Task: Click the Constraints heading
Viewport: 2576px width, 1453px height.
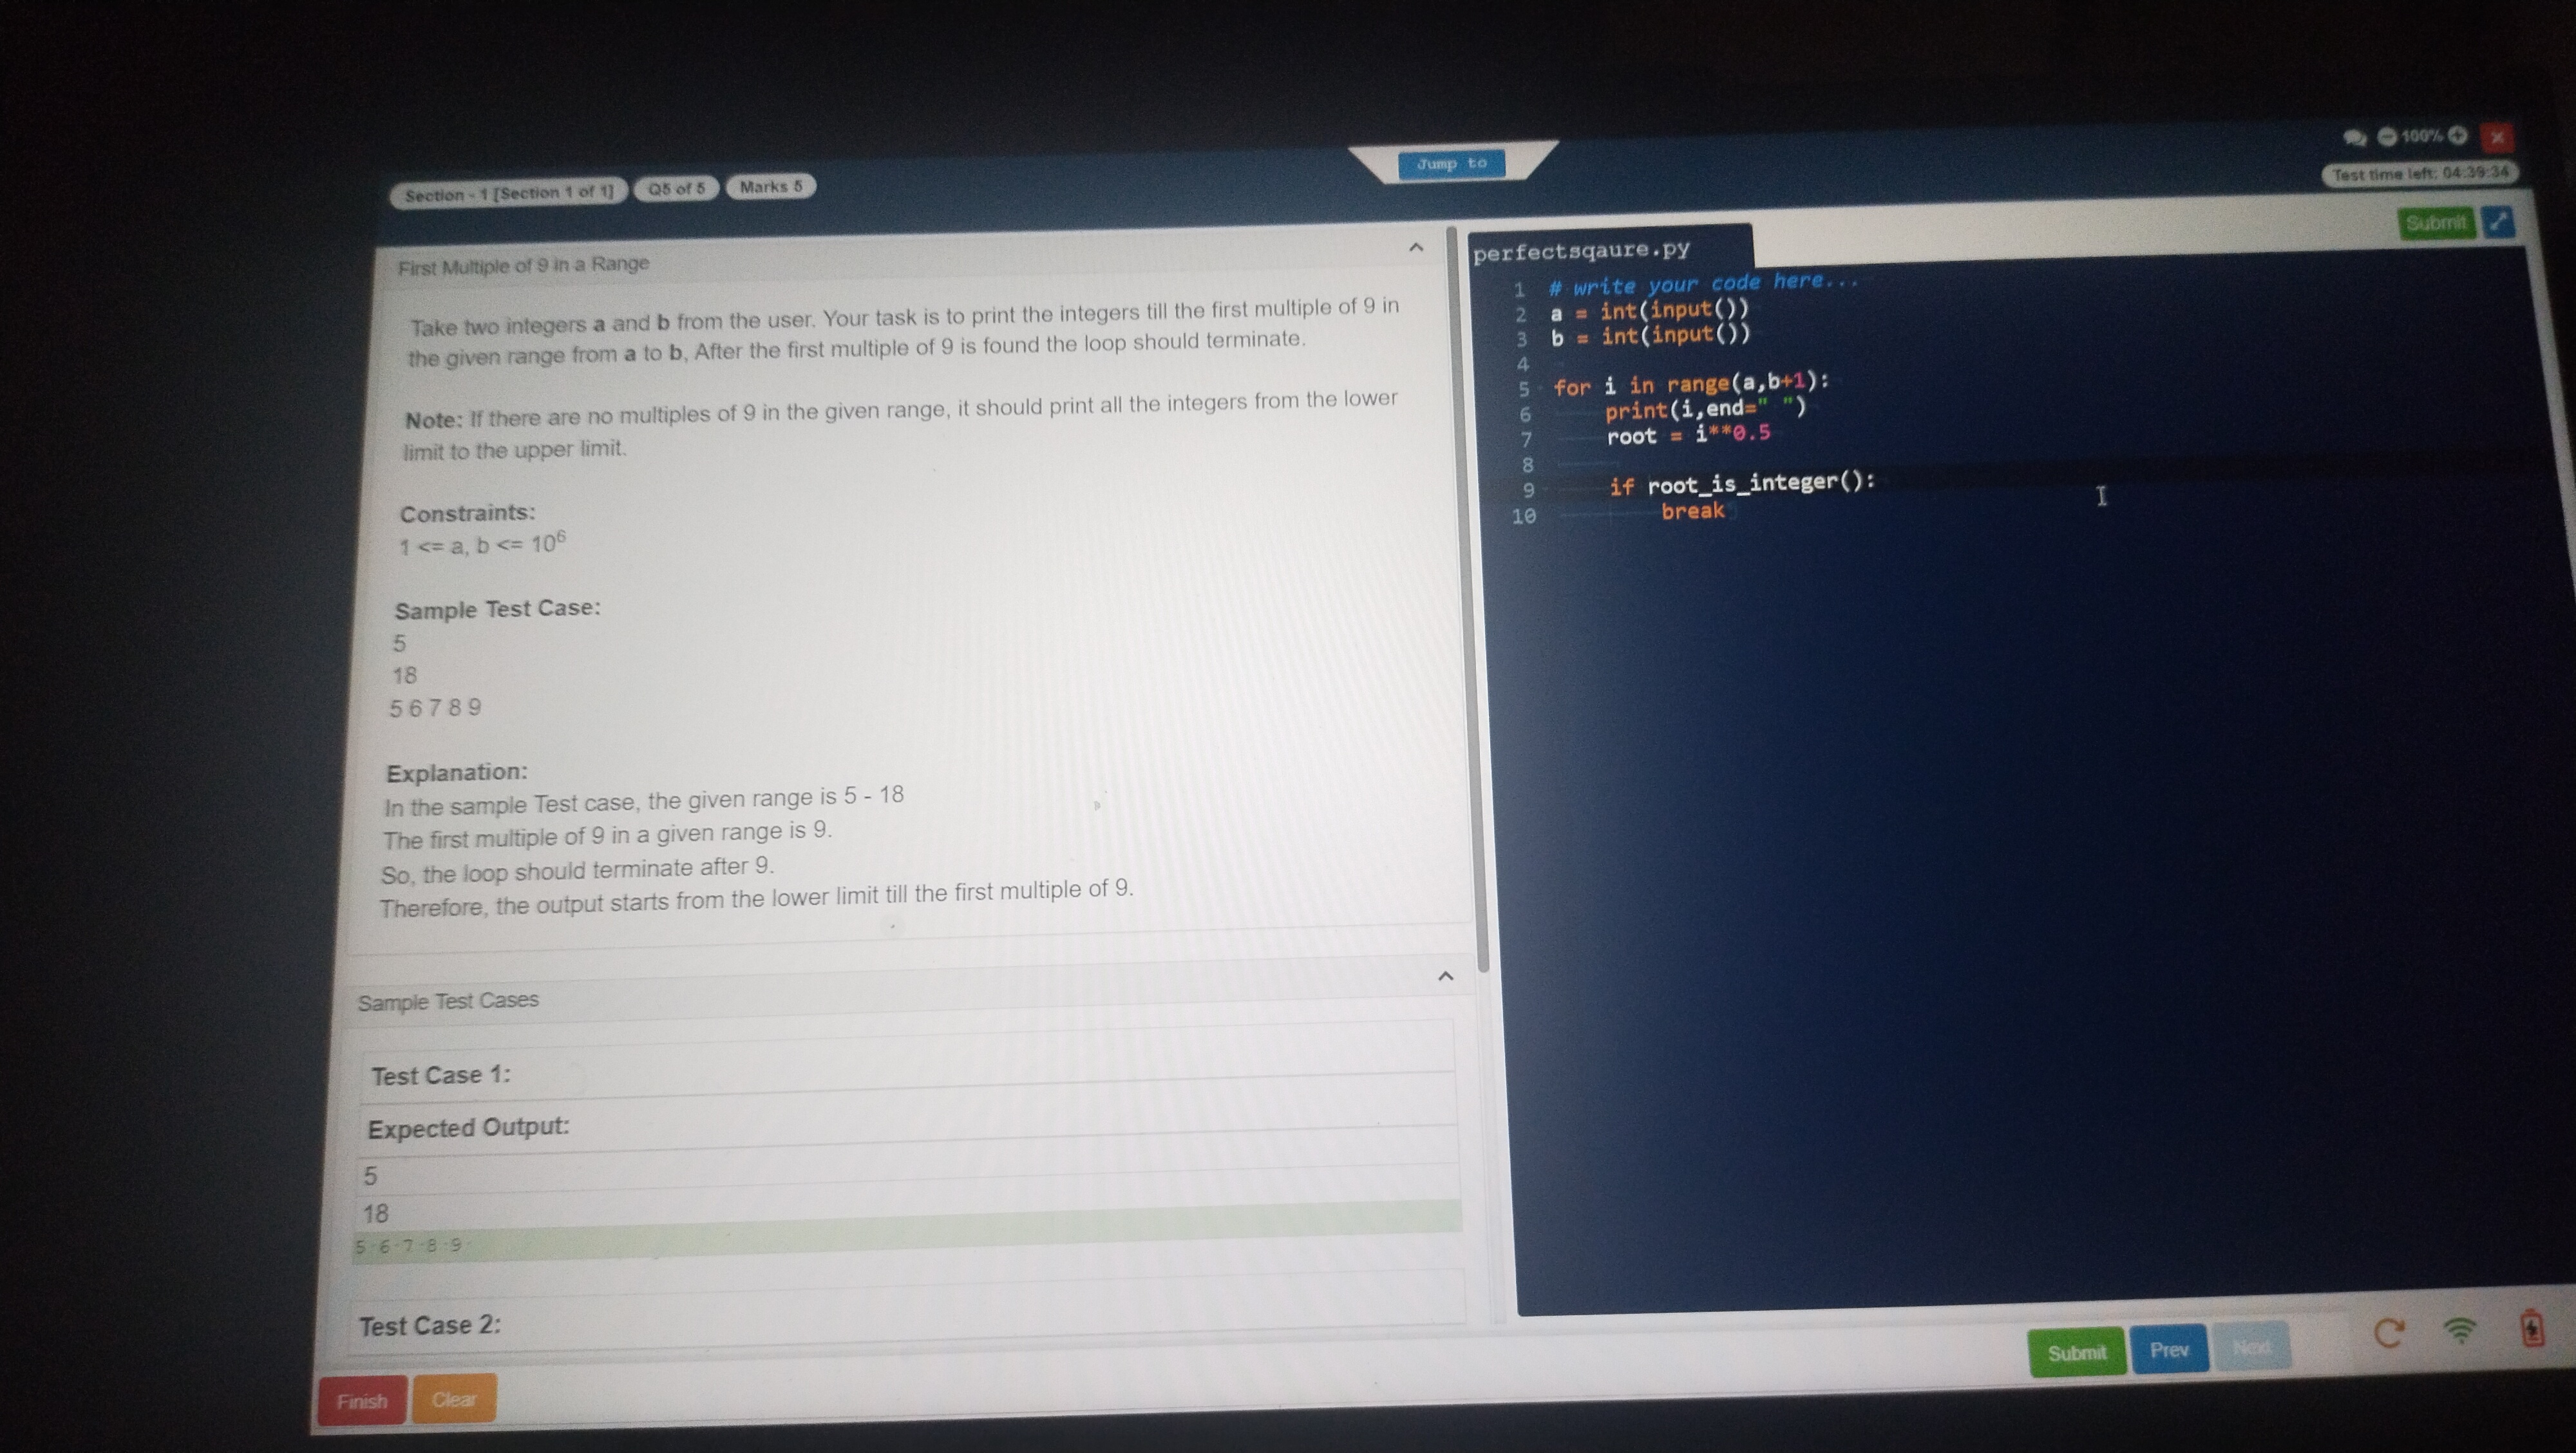Action: click(467, 513)
